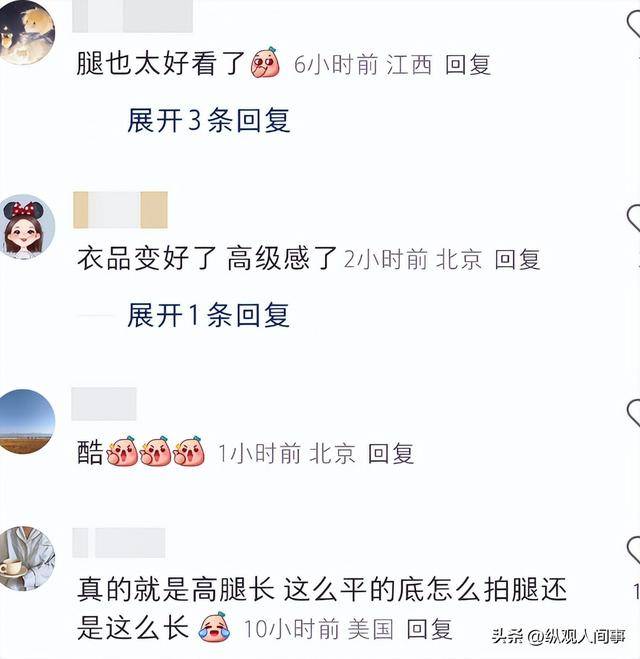640x659 pixels.
Task: Reply to the 腿也太好看了 comment
Action: coord(468,65)
